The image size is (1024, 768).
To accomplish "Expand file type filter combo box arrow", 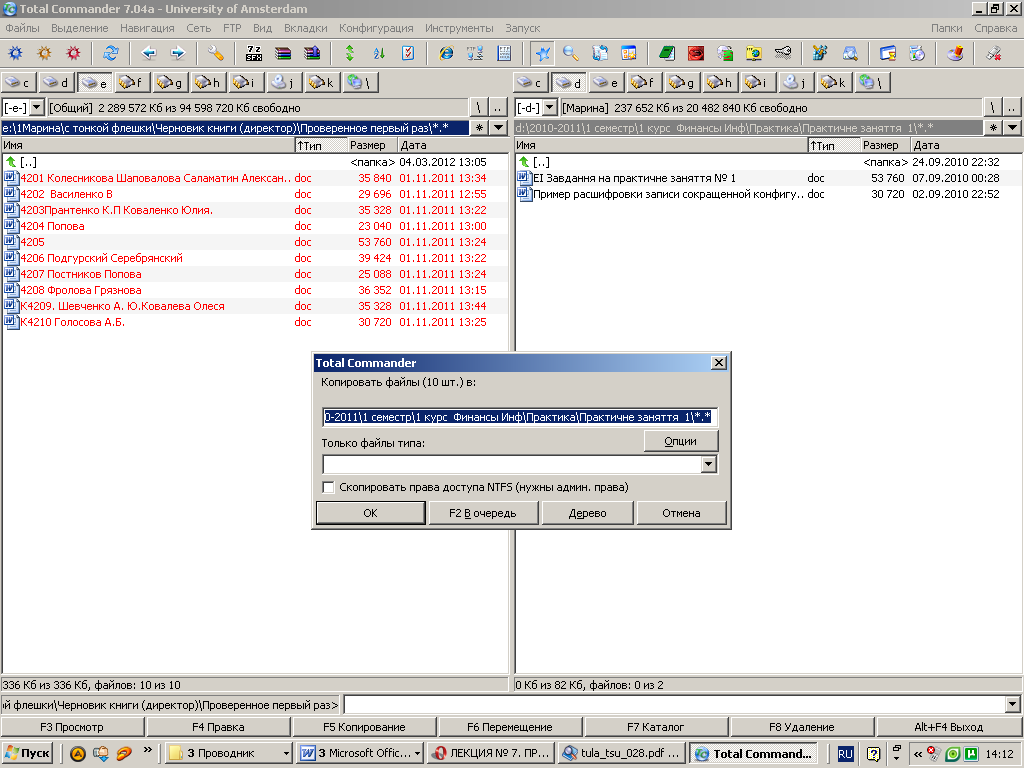I will (x=709, y=464).
